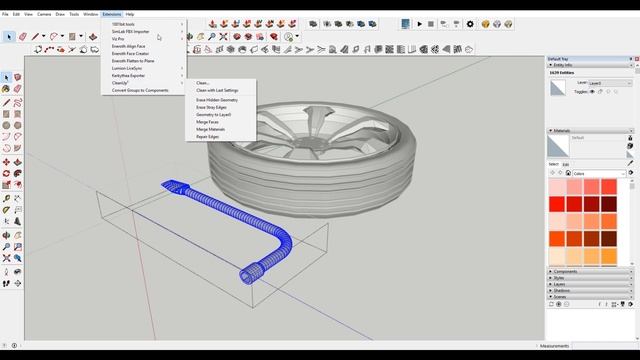Switch to the Edit tab in Materials
The image size is (640, 360).
coord(566,164)
